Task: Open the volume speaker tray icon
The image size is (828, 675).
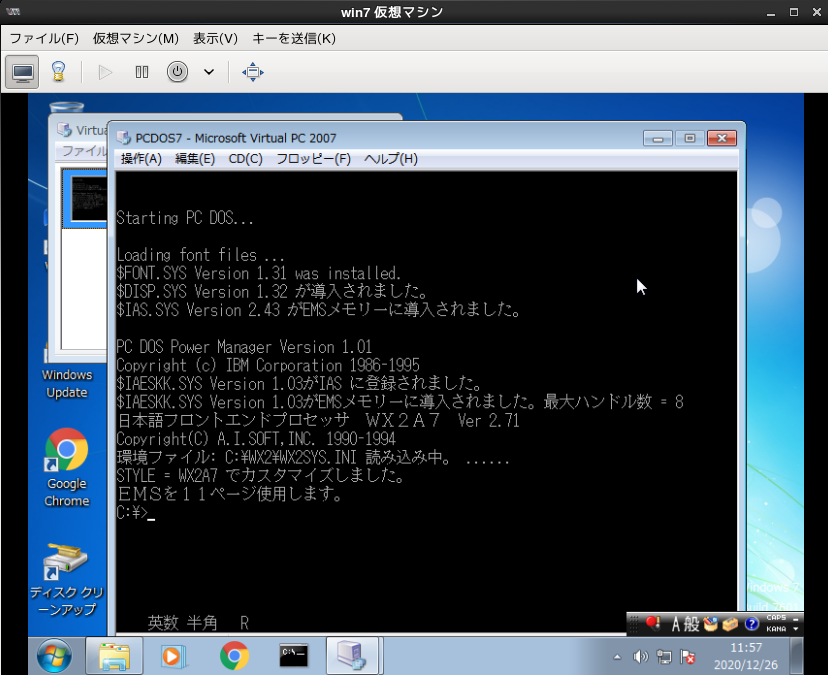Action: 641,657
